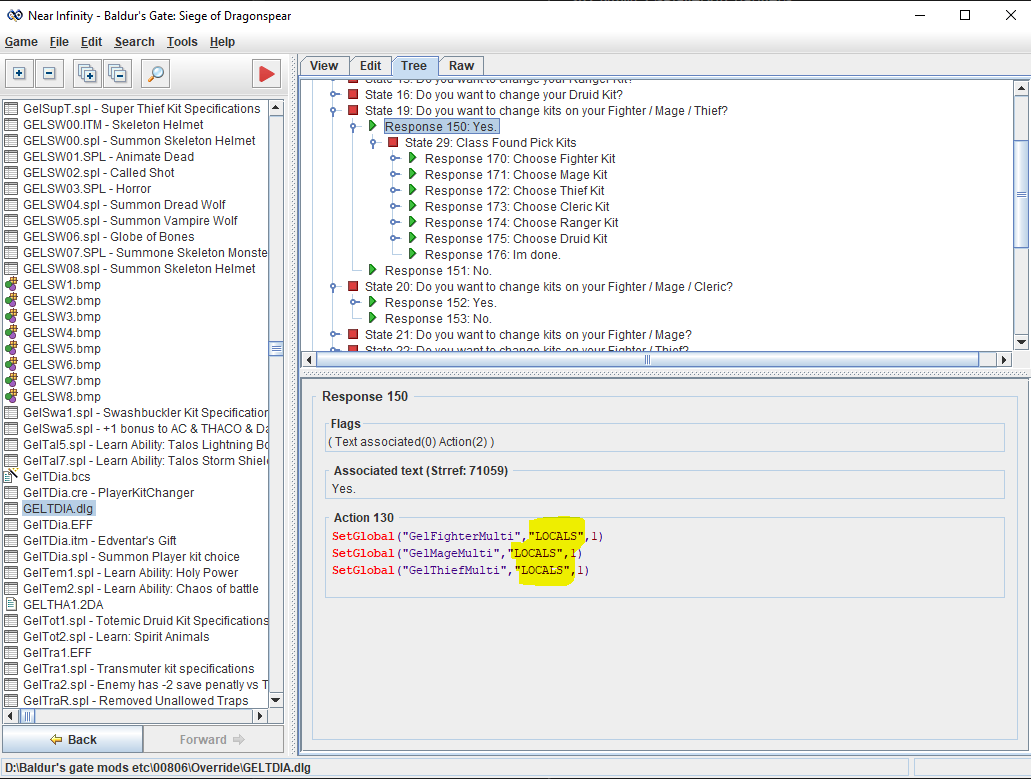Click the Back navigation button
This screenshot has height=779, width=1031.
73,740
